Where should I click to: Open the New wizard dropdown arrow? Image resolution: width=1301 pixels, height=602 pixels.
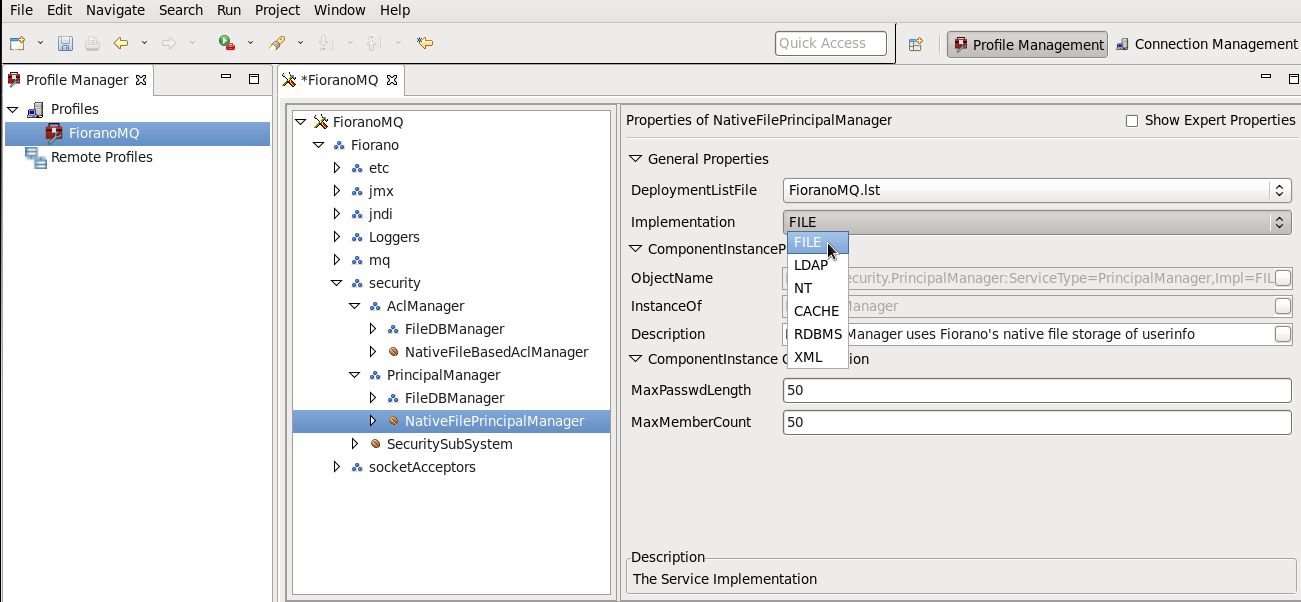(41, 43)
